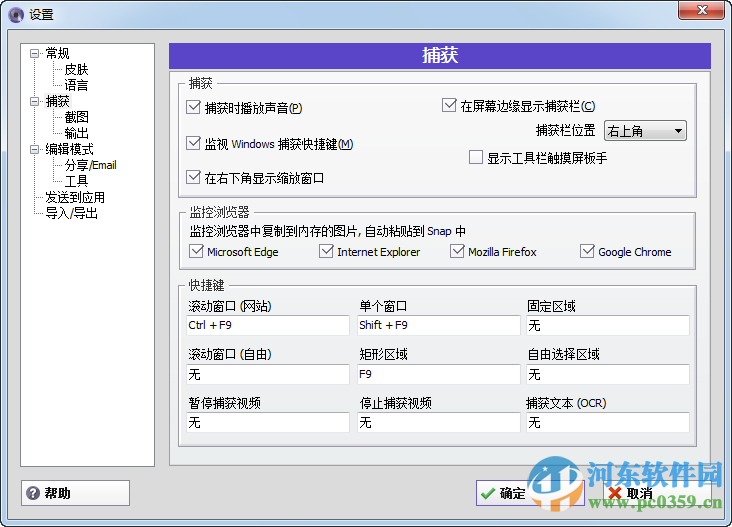Open 导入/导出 settings page
Screen dimensions: 732x527
point(71,213)
